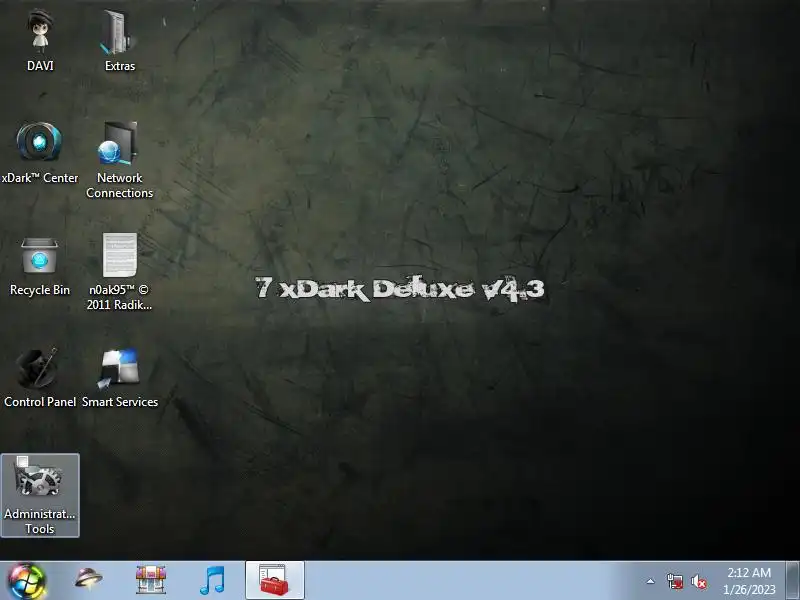800x600 pixels.
Task: Open the network status tray icon
Action: [x=674, y=581]
